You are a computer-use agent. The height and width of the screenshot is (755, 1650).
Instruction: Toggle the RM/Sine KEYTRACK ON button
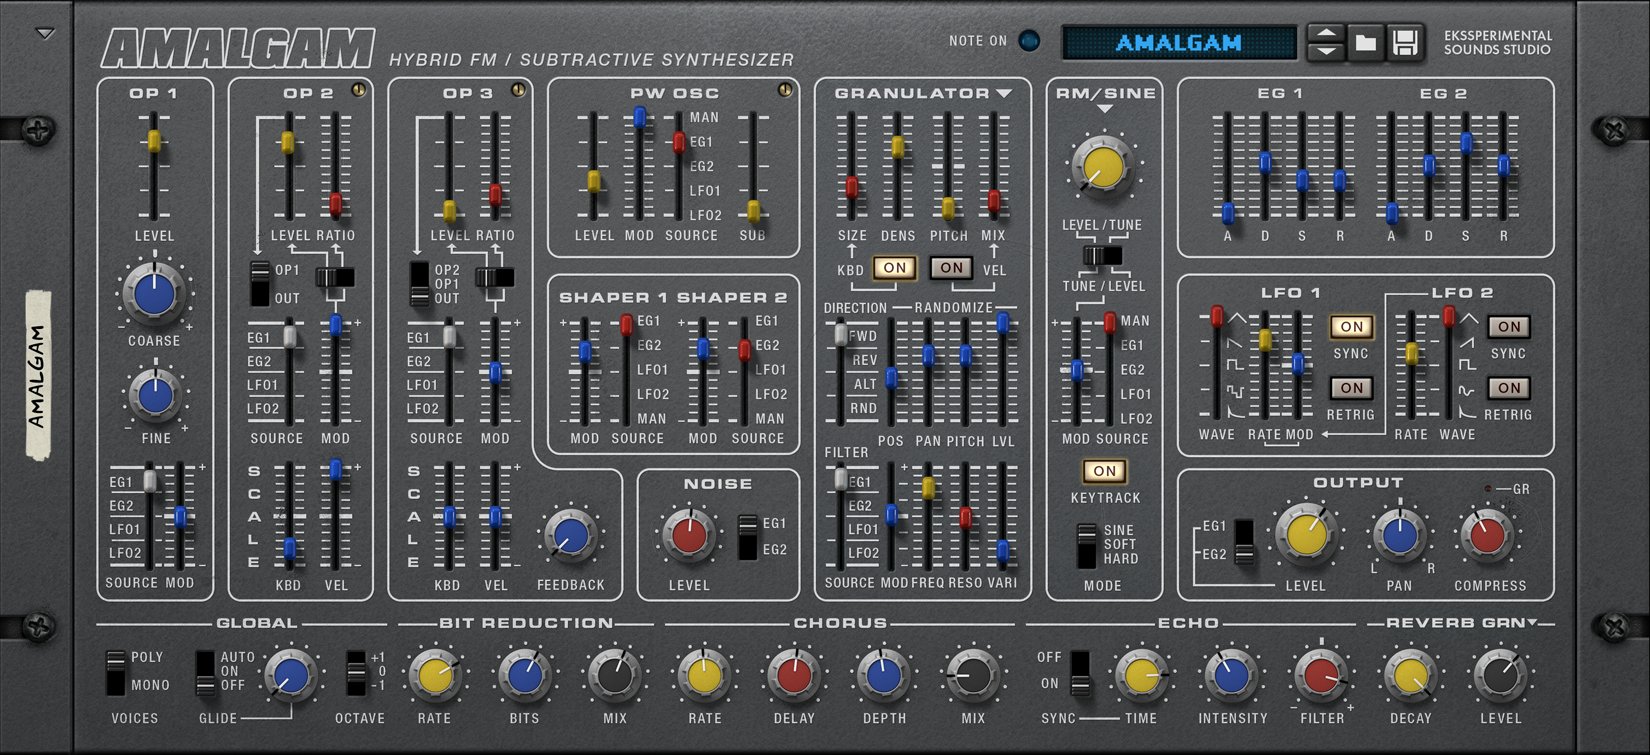(1104, 471)
